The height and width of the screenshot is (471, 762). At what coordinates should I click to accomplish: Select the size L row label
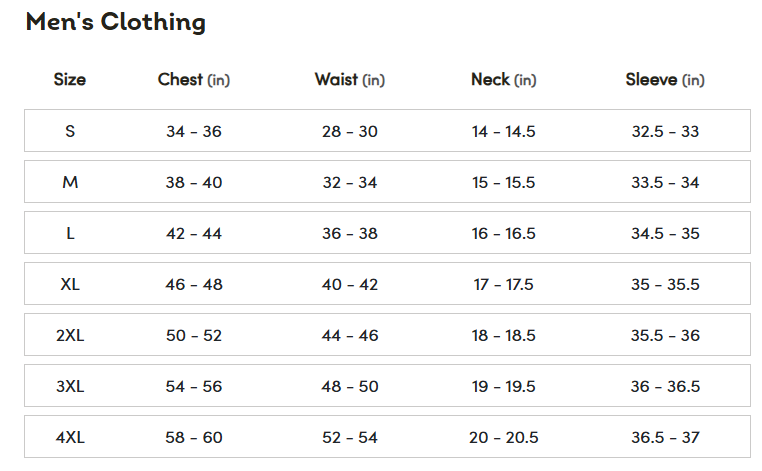[x=70, y=233]
